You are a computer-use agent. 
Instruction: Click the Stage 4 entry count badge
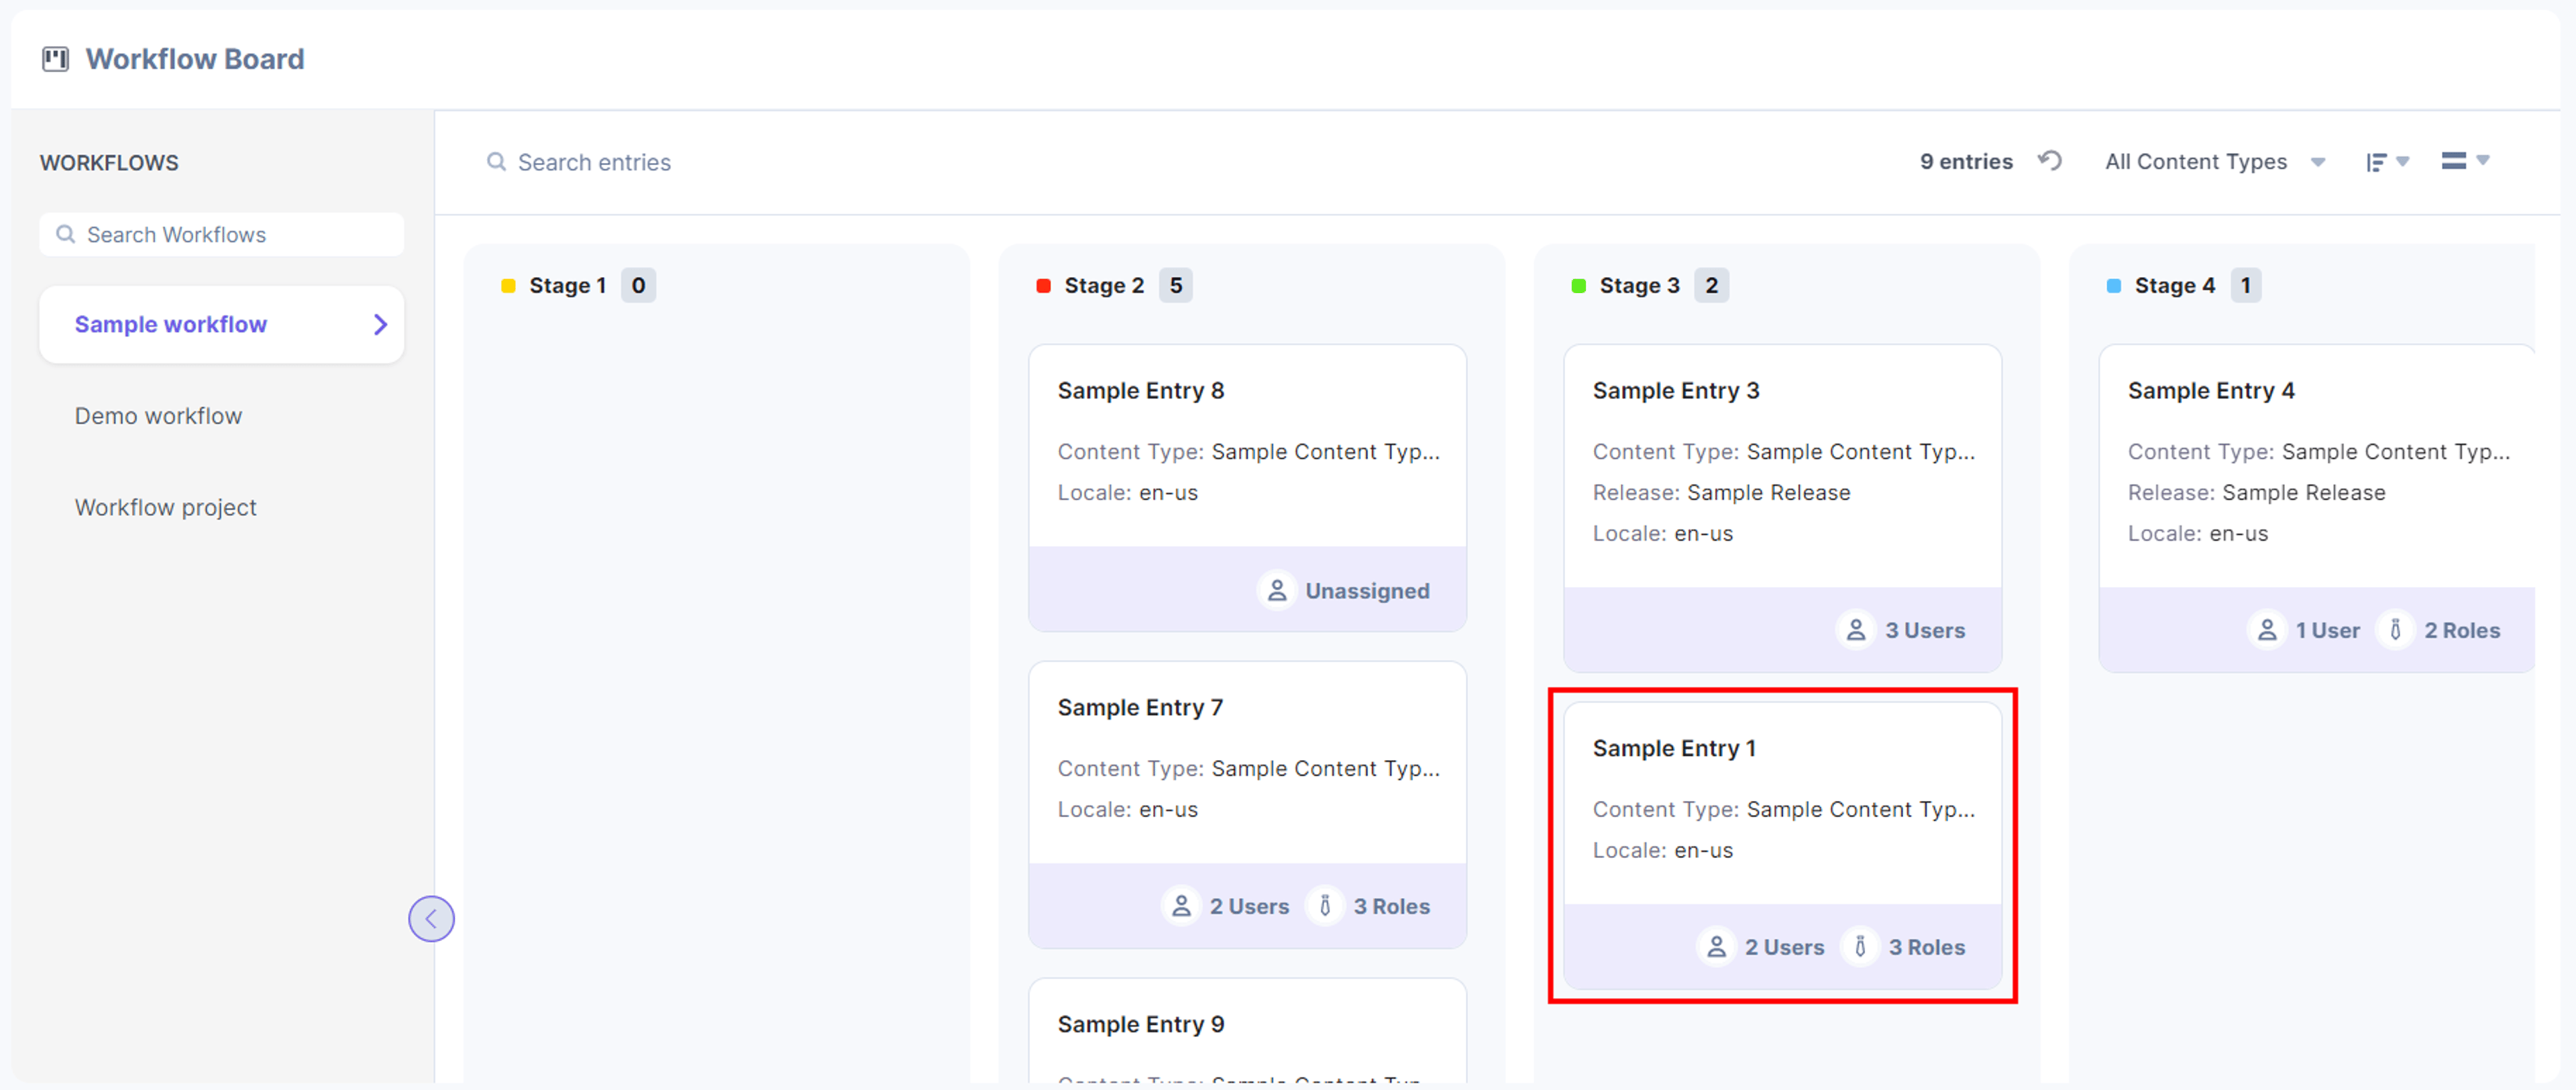[2246, 286]
